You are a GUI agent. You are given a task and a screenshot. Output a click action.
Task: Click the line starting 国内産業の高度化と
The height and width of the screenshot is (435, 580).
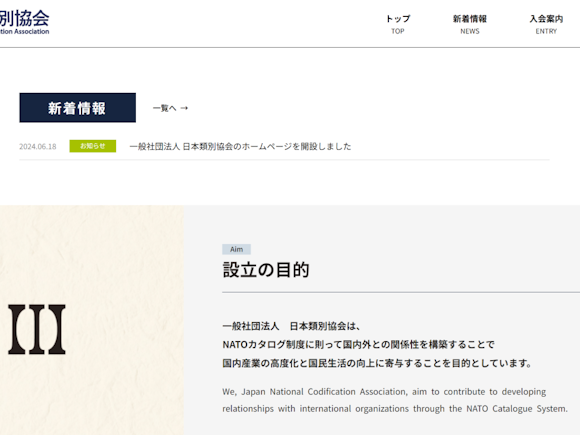pyautogui.click(x=377, y=363)
